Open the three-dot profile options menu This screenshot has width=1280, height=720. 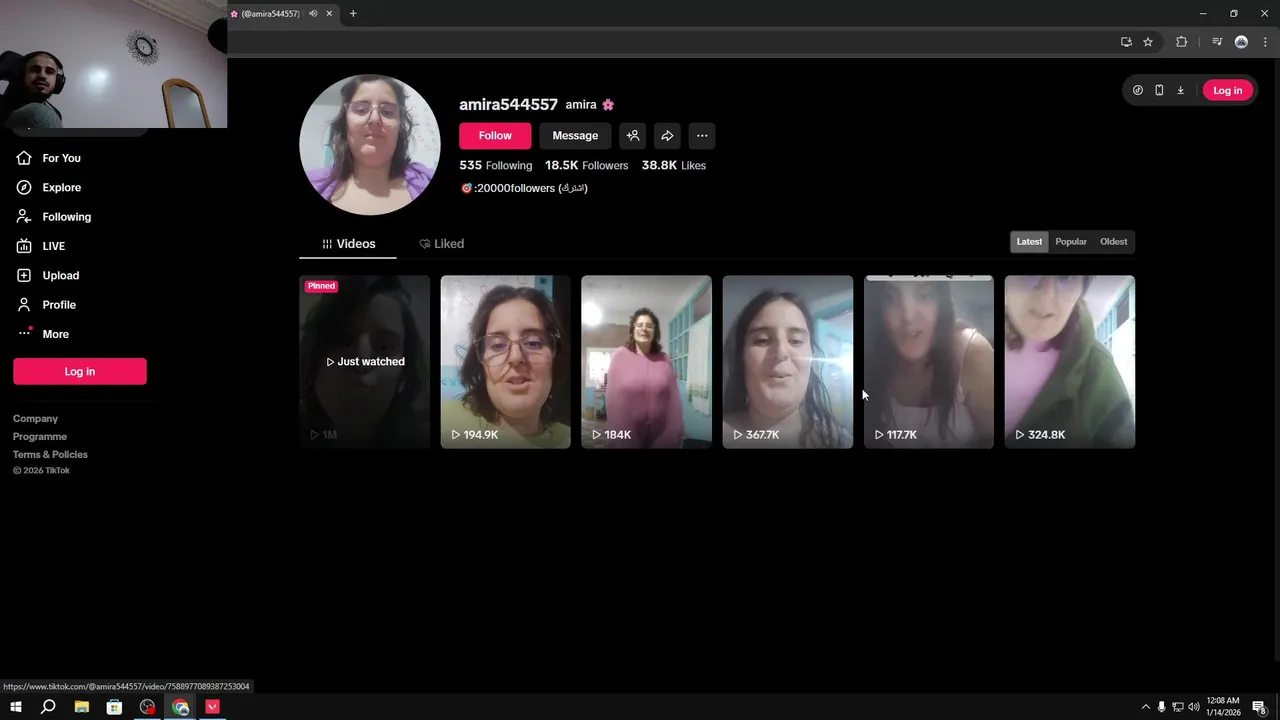tap(702, 136)
